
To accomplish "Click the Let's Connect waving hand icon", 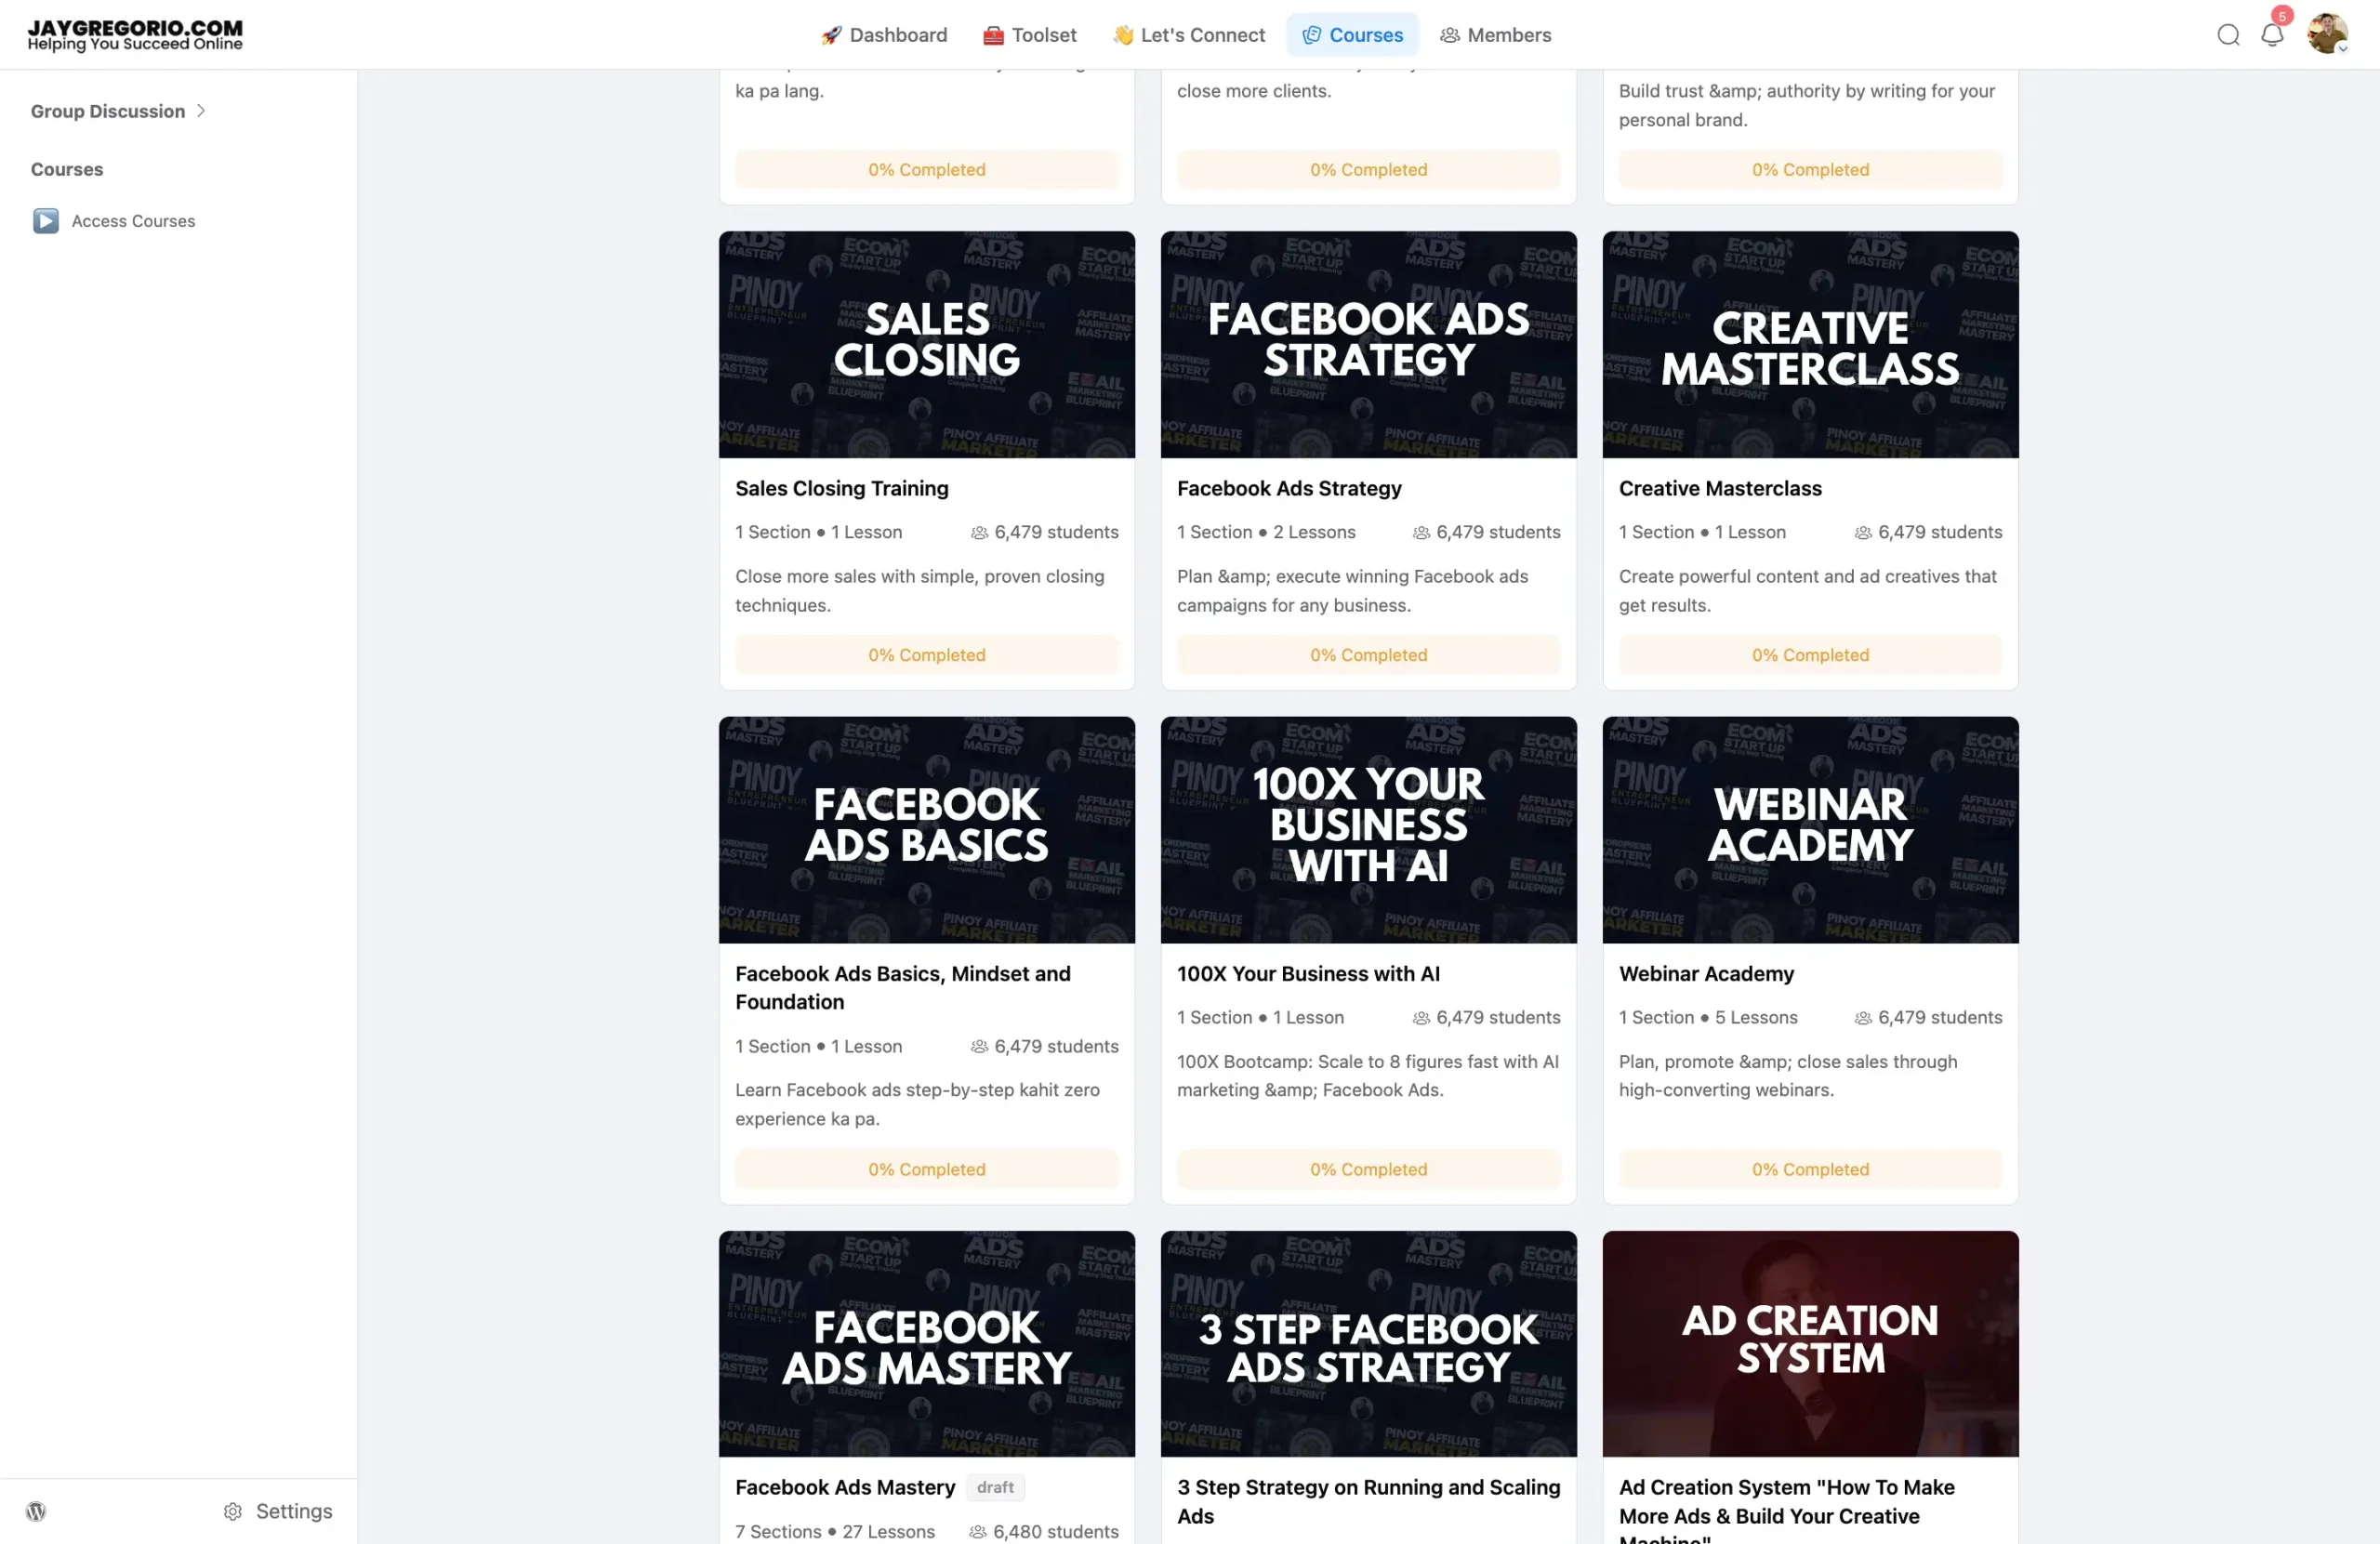I will coord(1123,35).
